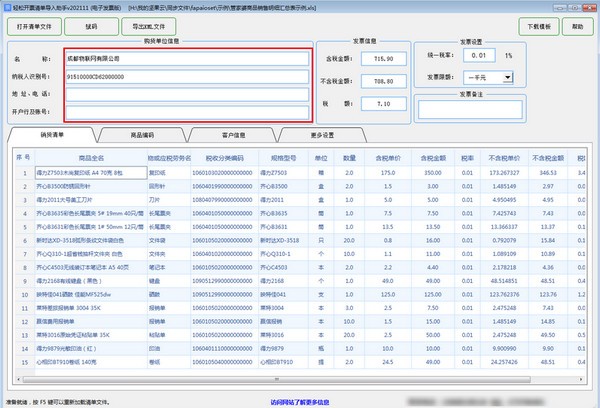Image resolution: width=600 pixels, height=408 pixels.
Task: Switch to the 商品编码 tab
Action: (x=142, y=134)
